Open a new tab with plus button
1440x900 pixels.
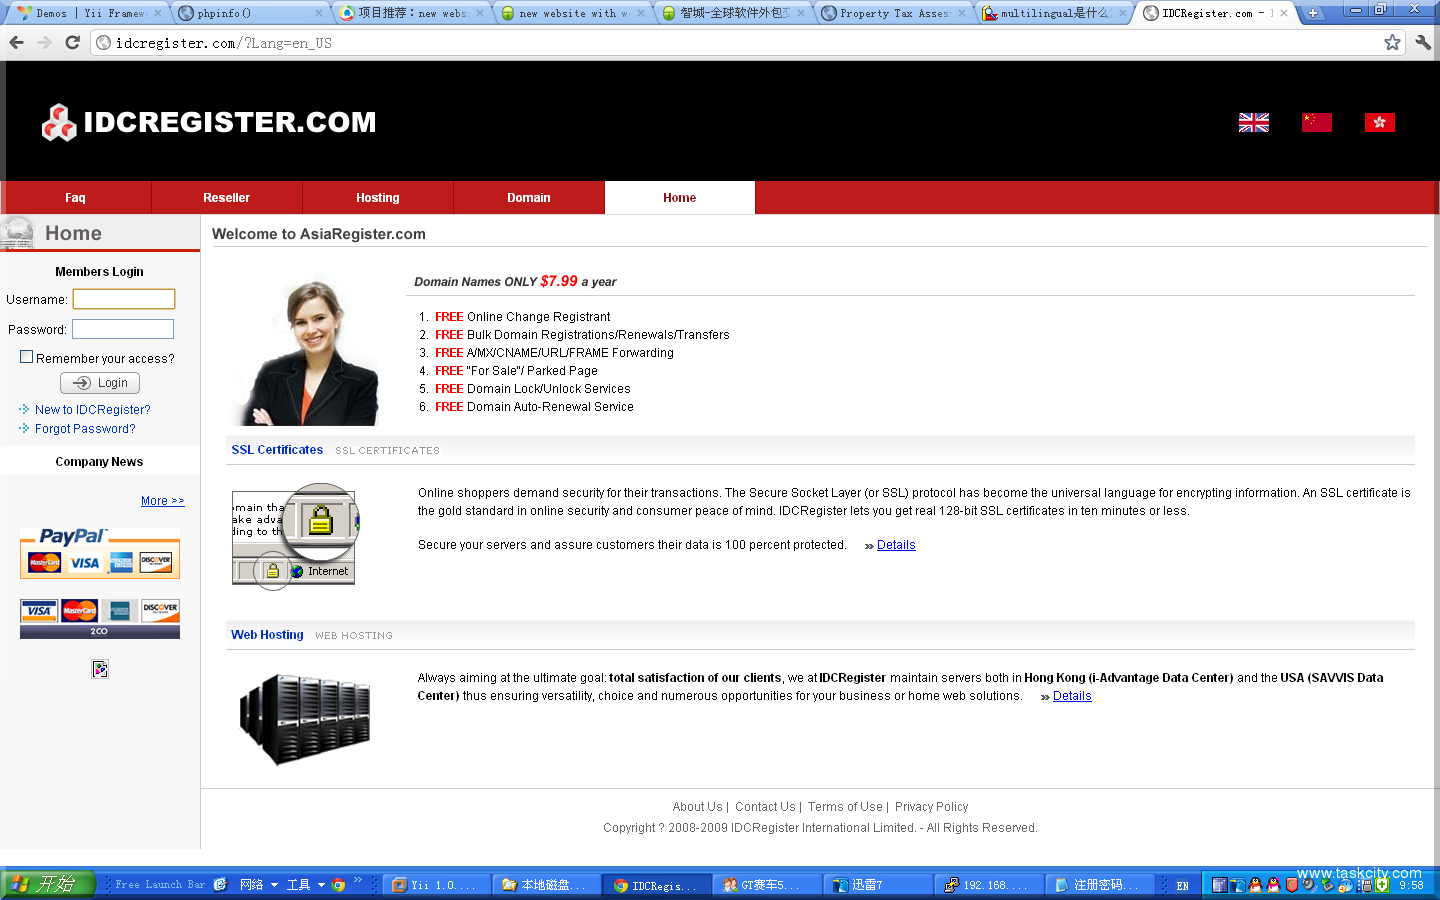point(1312,13)
